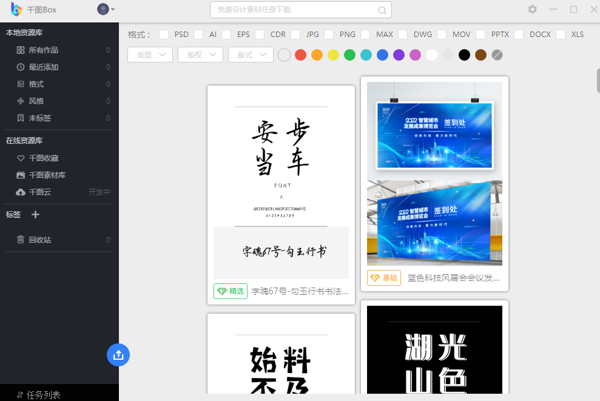600x401 pixels.
Task: Add a new tag with plus icon
Action: [35, 214]
